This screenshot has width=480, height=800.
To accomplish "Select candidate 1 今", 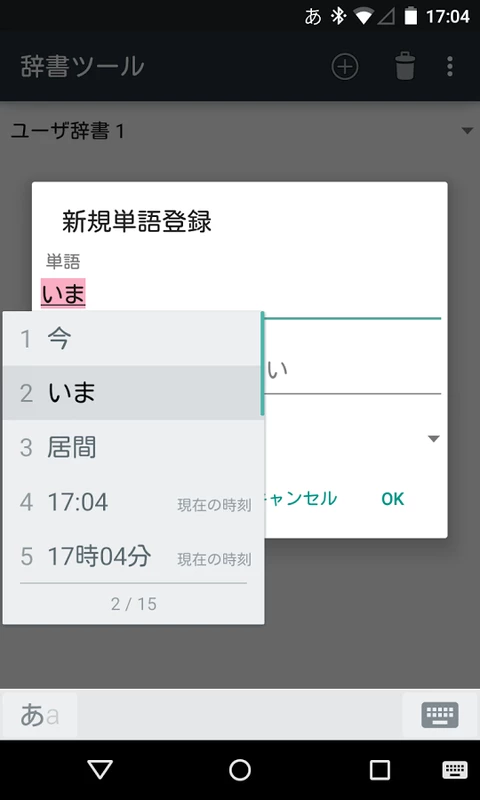I will point(133,338).
